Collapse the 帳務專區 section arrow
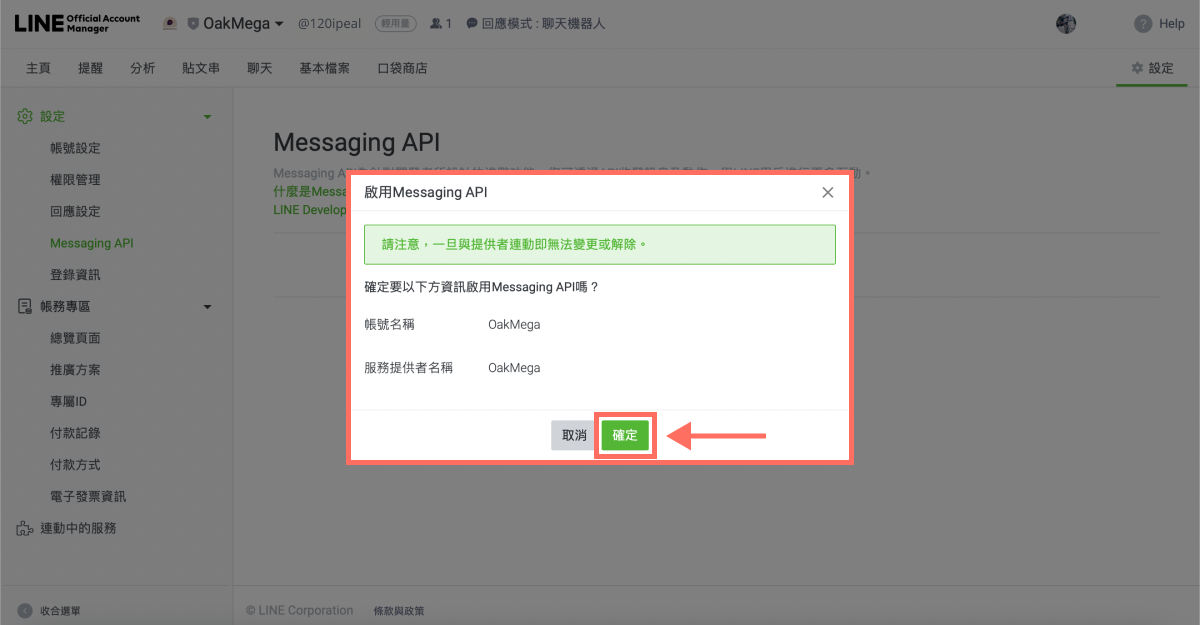This screenshot has height=625, width=1200. point(207,307)
